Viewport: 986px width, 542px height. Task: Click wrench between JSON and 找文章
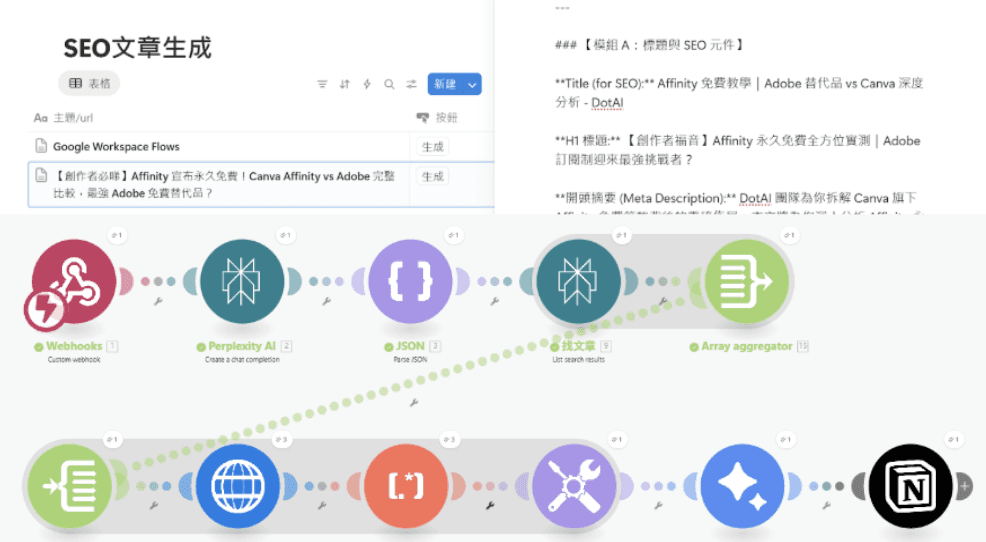(495, 302)
